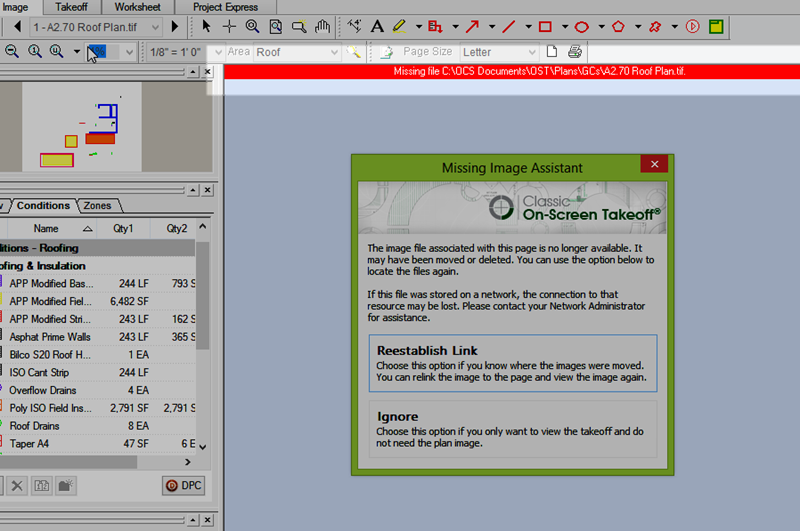Viewport: 800px width, 531px height.
Task: Select the red polygon annotation tool
Action: [618, 27]
